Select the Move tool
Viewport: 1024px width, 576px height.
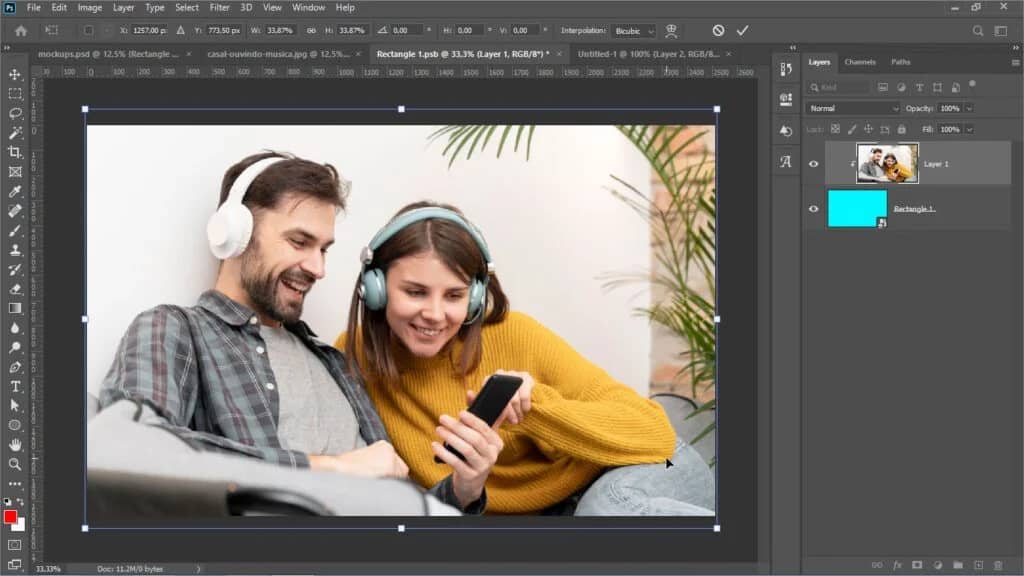[x=15, y=74]
